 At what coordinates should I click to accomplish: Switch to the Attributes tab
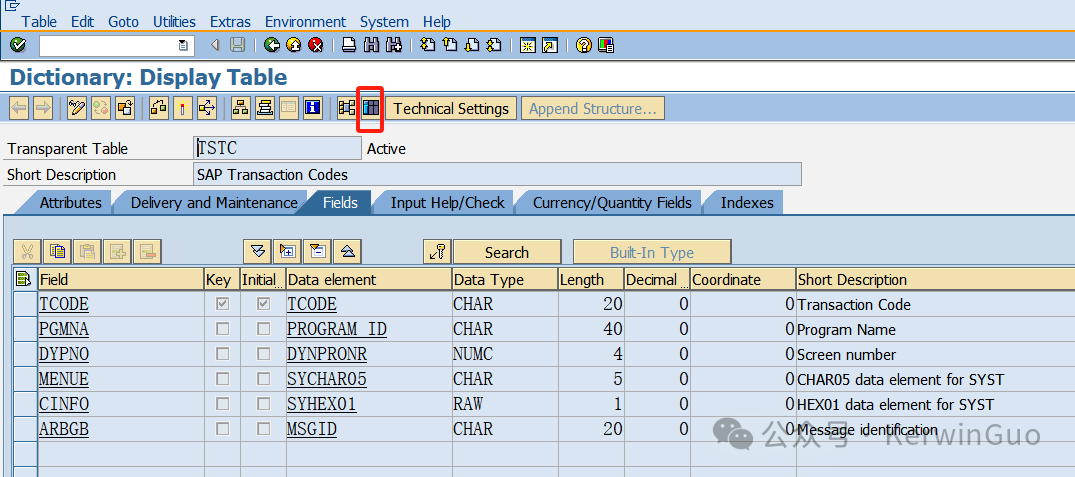[x=71, y=203]
